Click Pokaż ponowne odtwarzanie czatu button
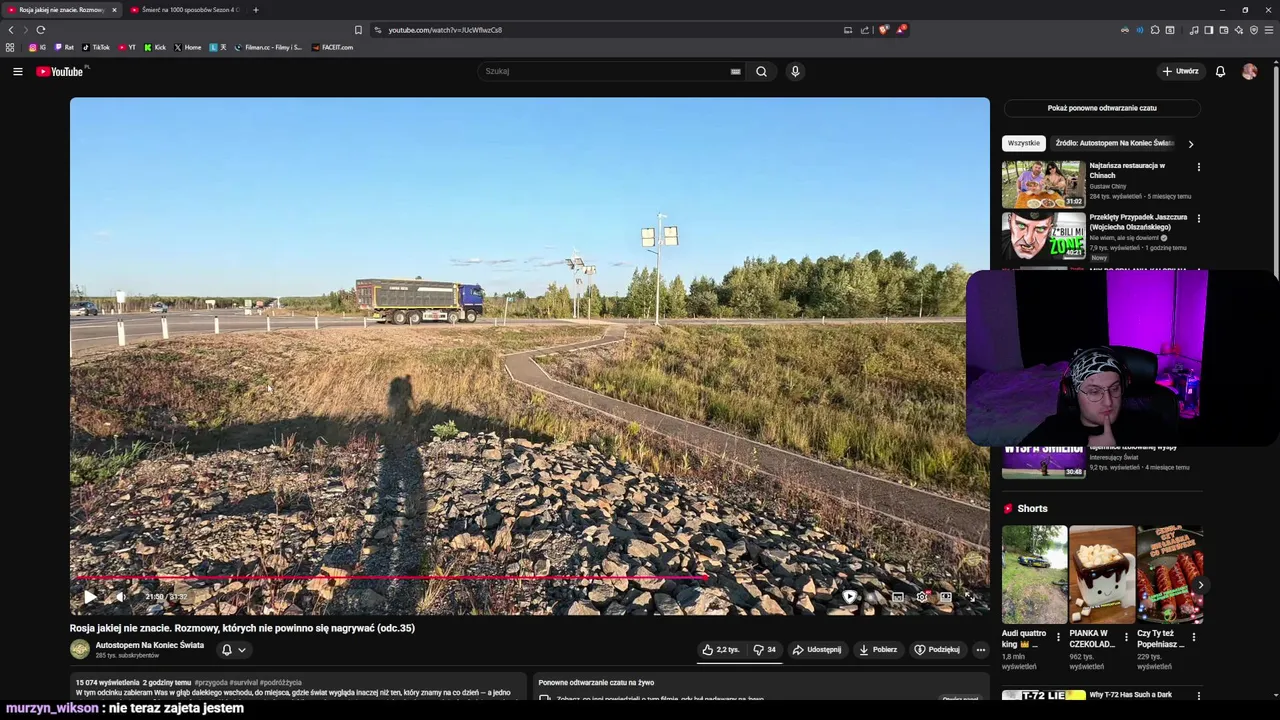 pyautogui.click(x=1102, y=108)
